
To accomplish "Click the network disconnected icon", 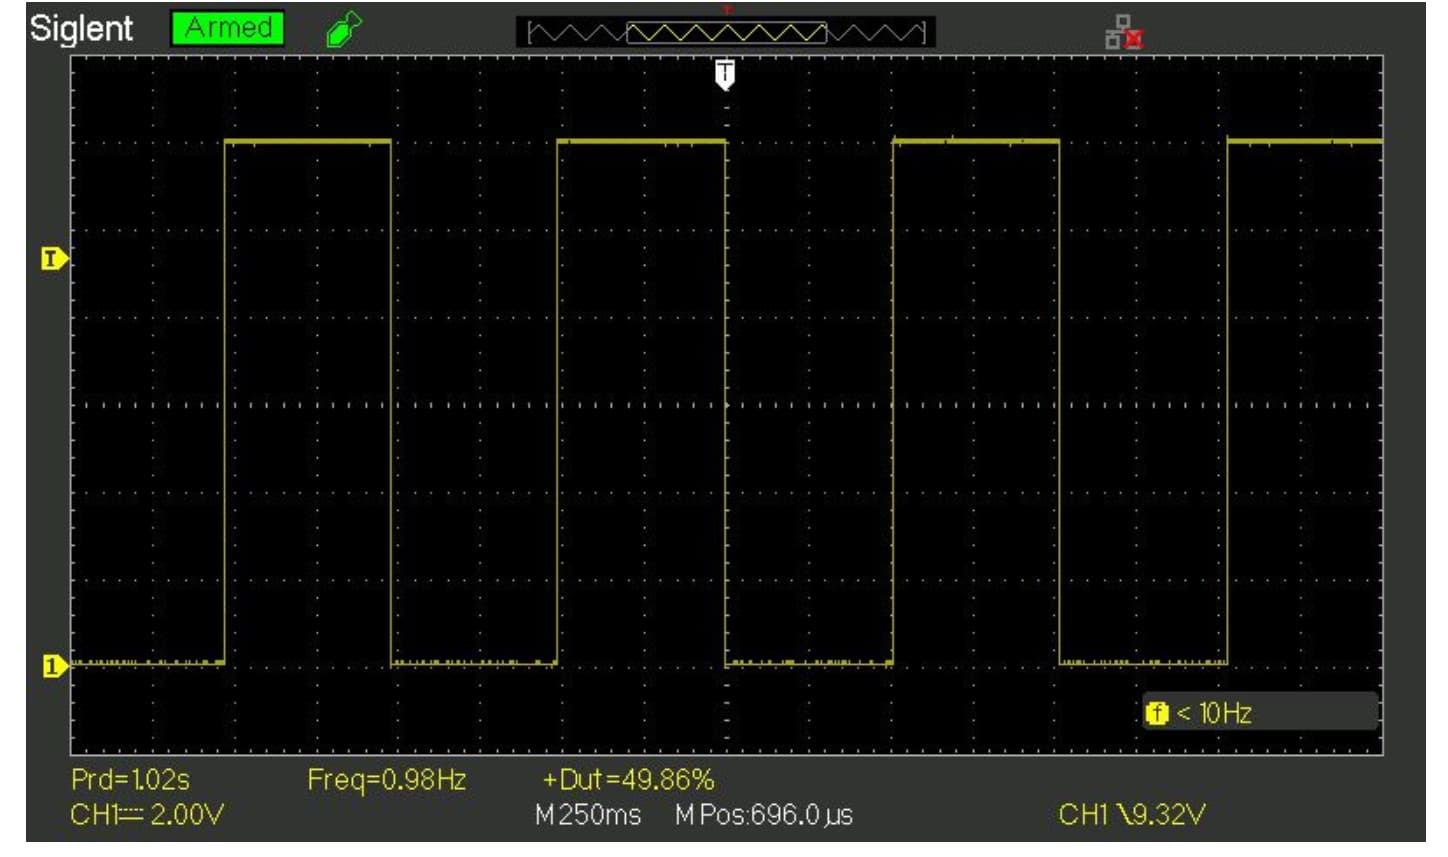I will pos(1123,32).
